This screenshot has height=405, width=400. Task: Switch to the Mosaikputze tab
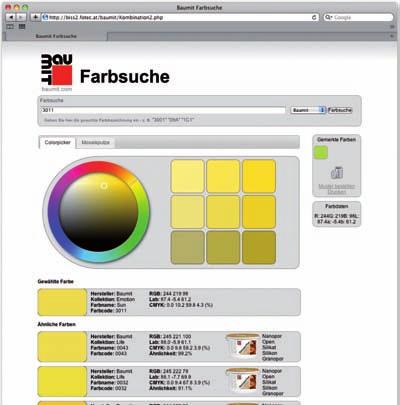click(x=96, y=143)
